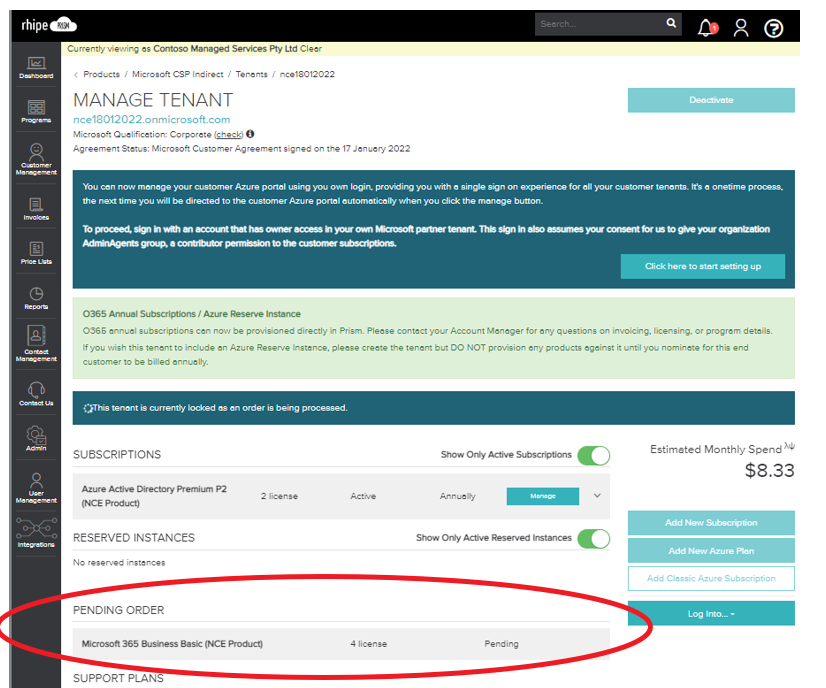
Task: Open the Reports sidebar icon
Action: pyautogui.click(x=36, y=298)
